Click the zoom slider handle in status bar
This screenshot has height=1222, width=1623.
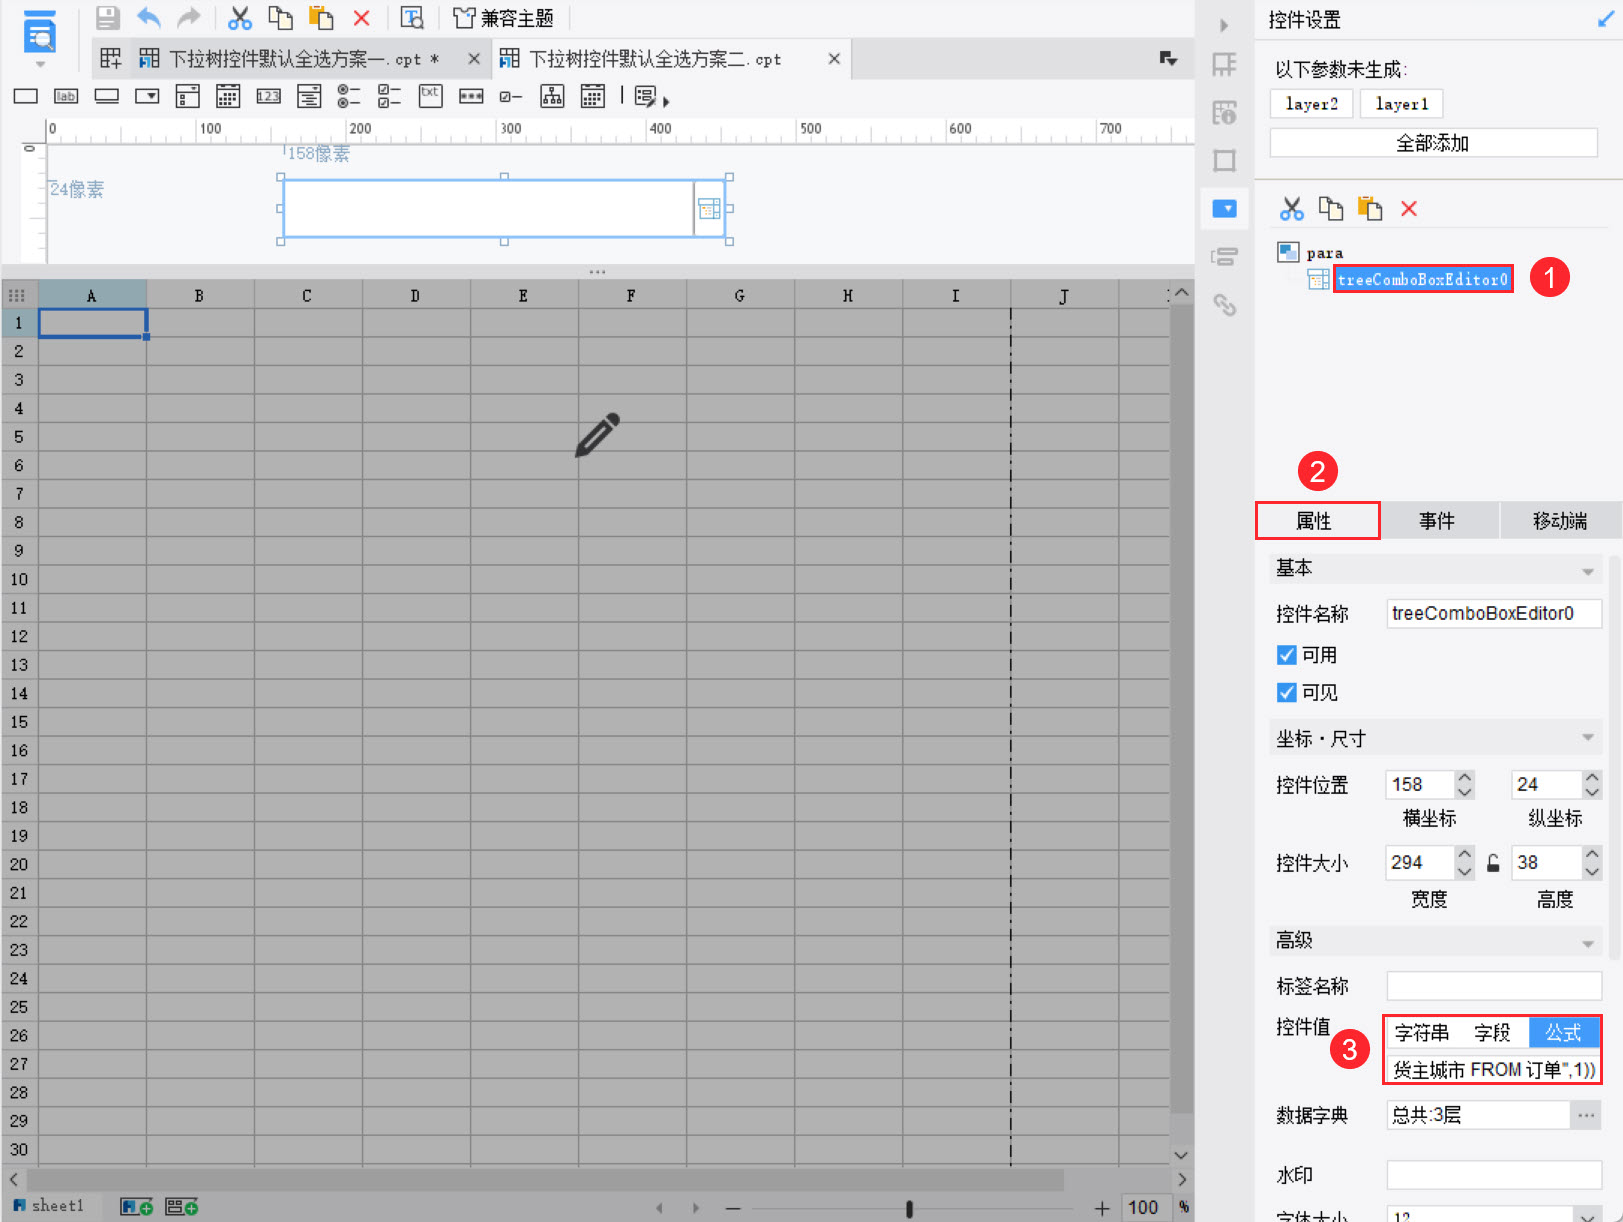pyautogui.click(x=909, y=1208)
